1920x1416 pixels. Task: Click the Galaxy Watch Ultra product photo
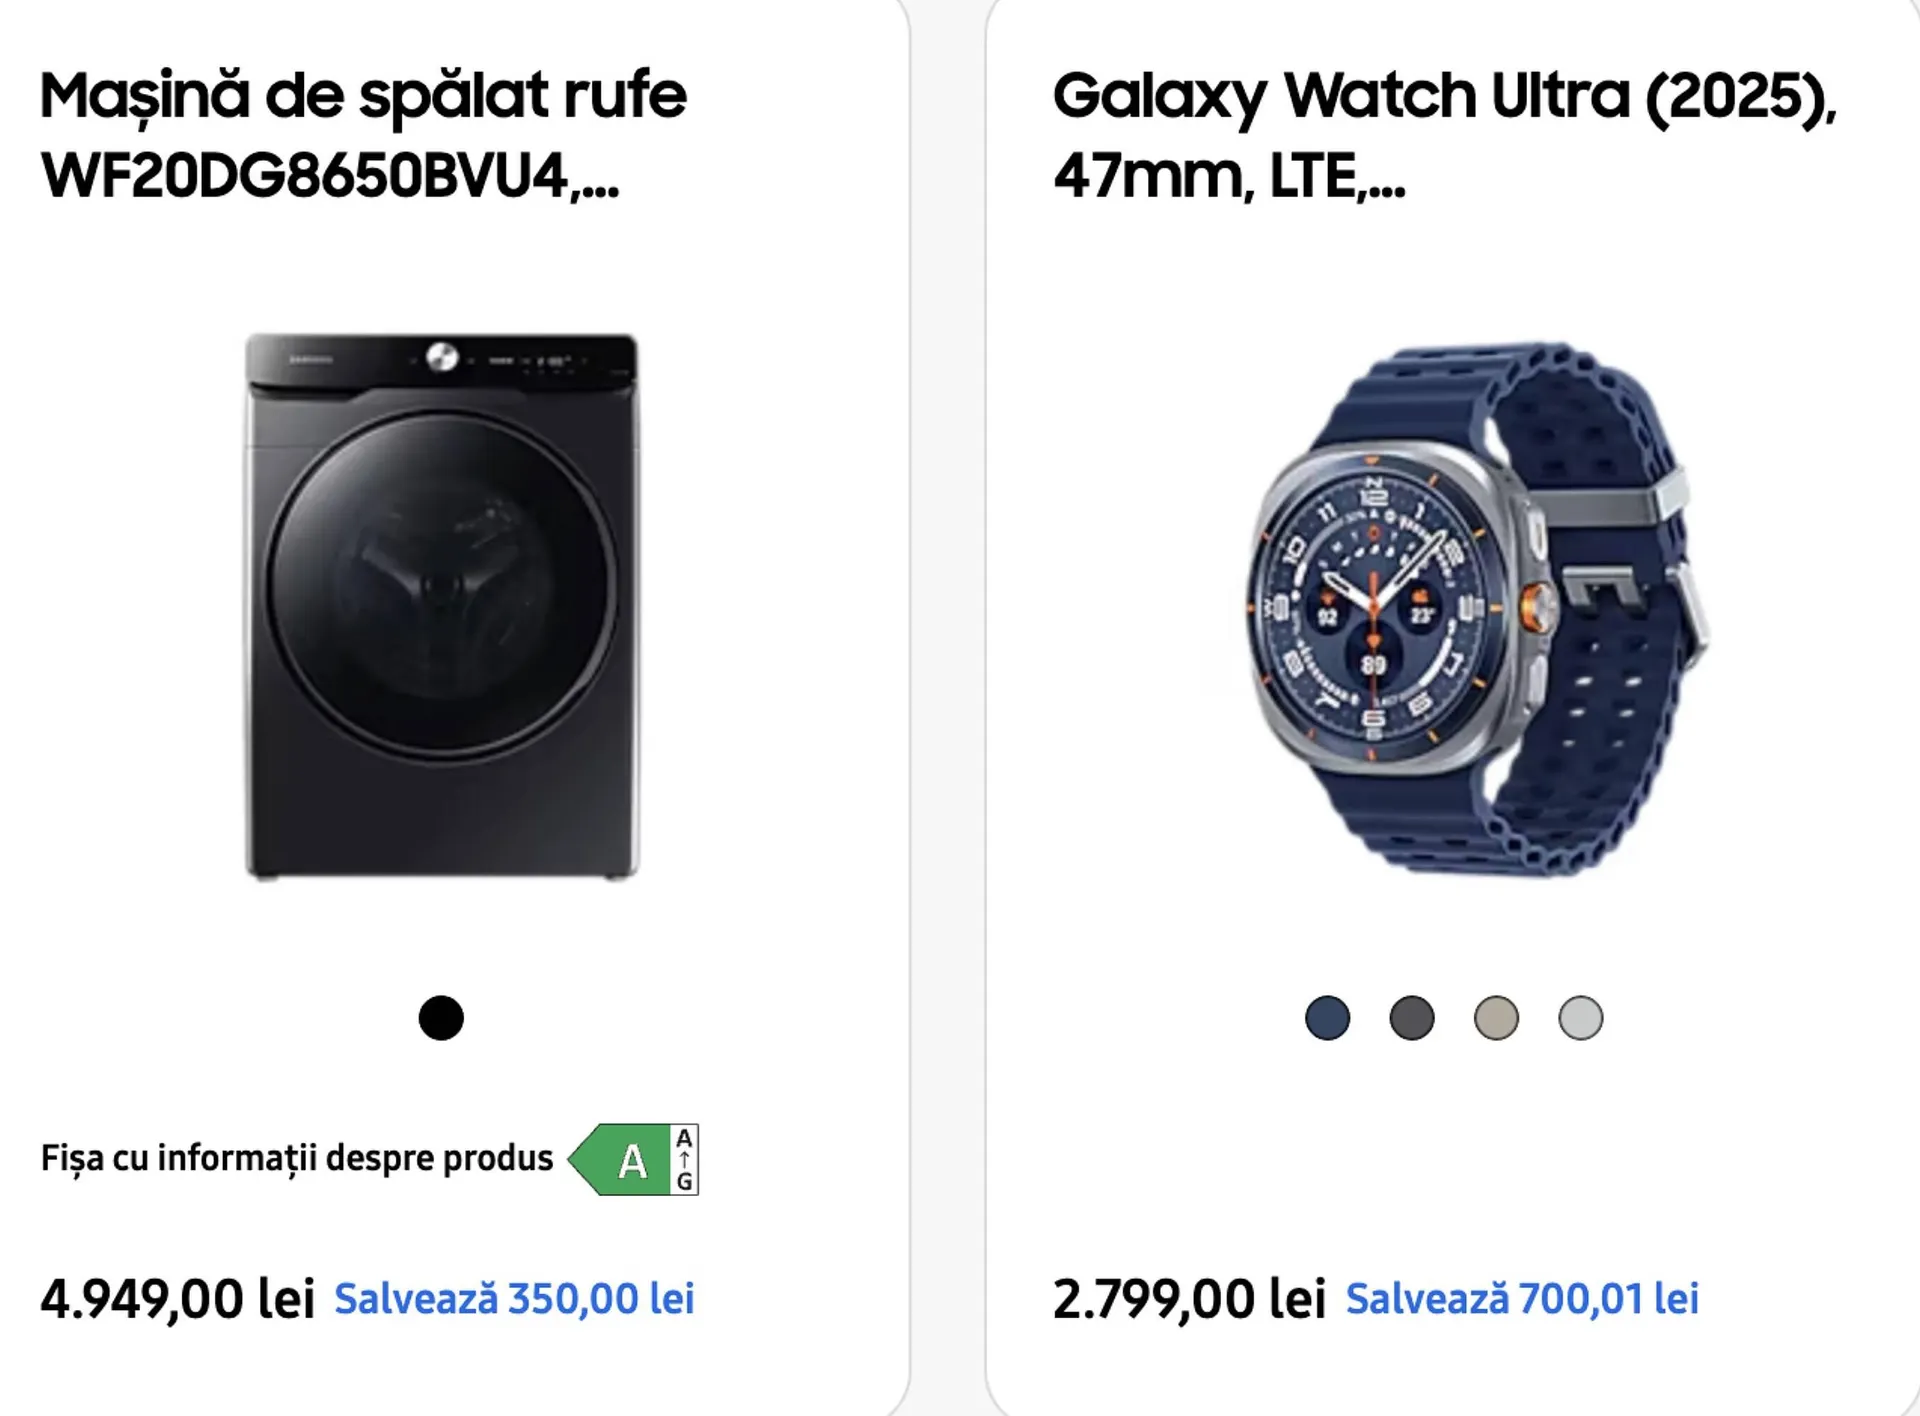pos(1454,608)
